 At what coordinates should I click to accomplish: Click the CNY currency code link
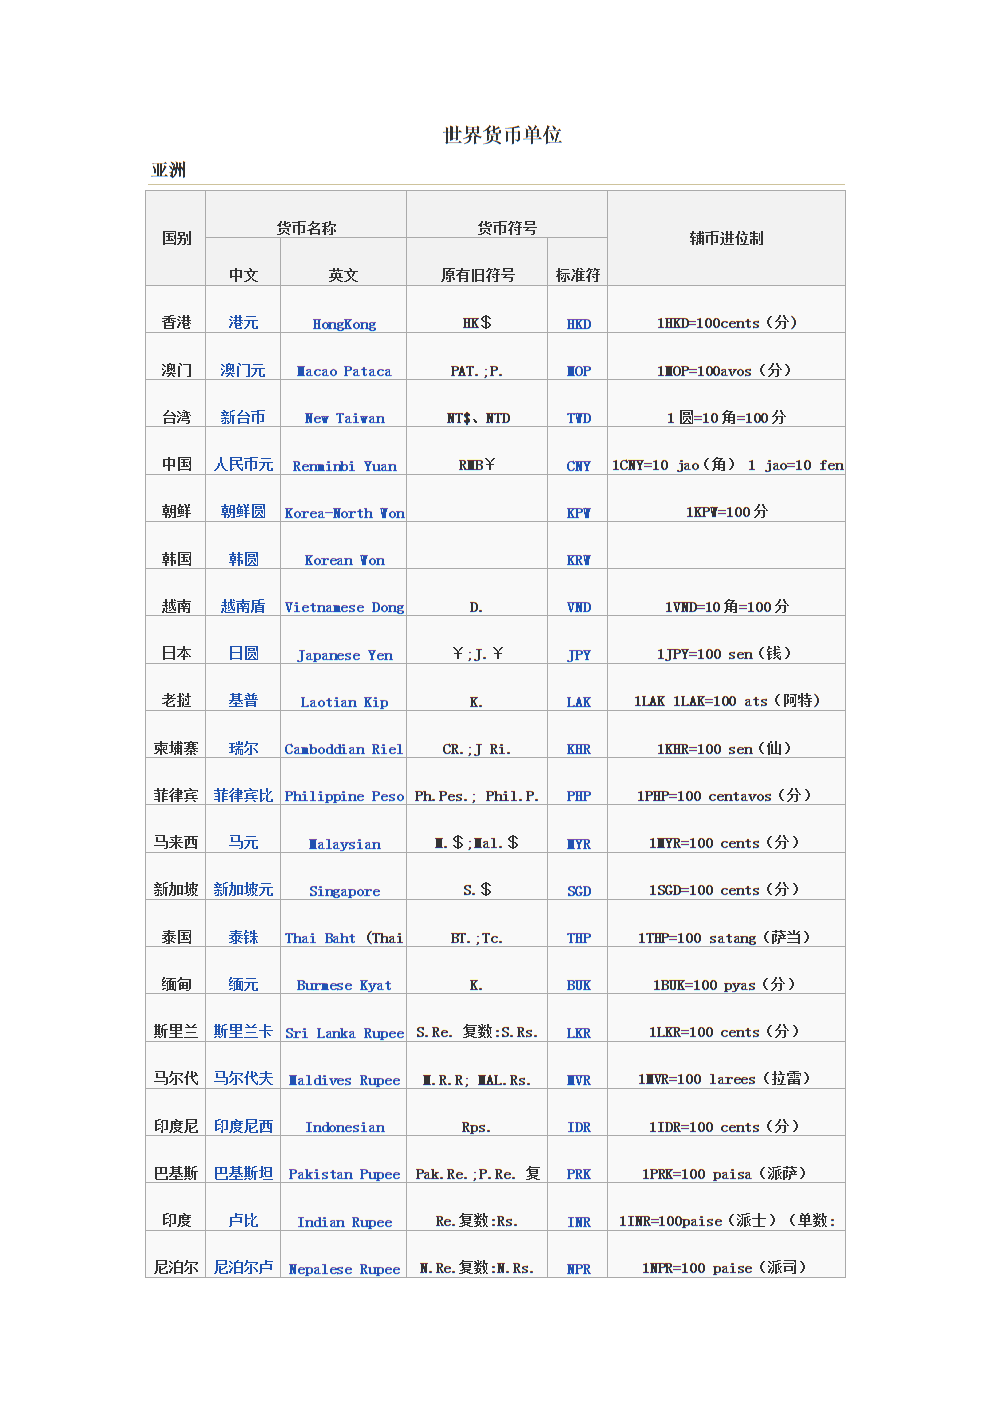click(578, 466)
